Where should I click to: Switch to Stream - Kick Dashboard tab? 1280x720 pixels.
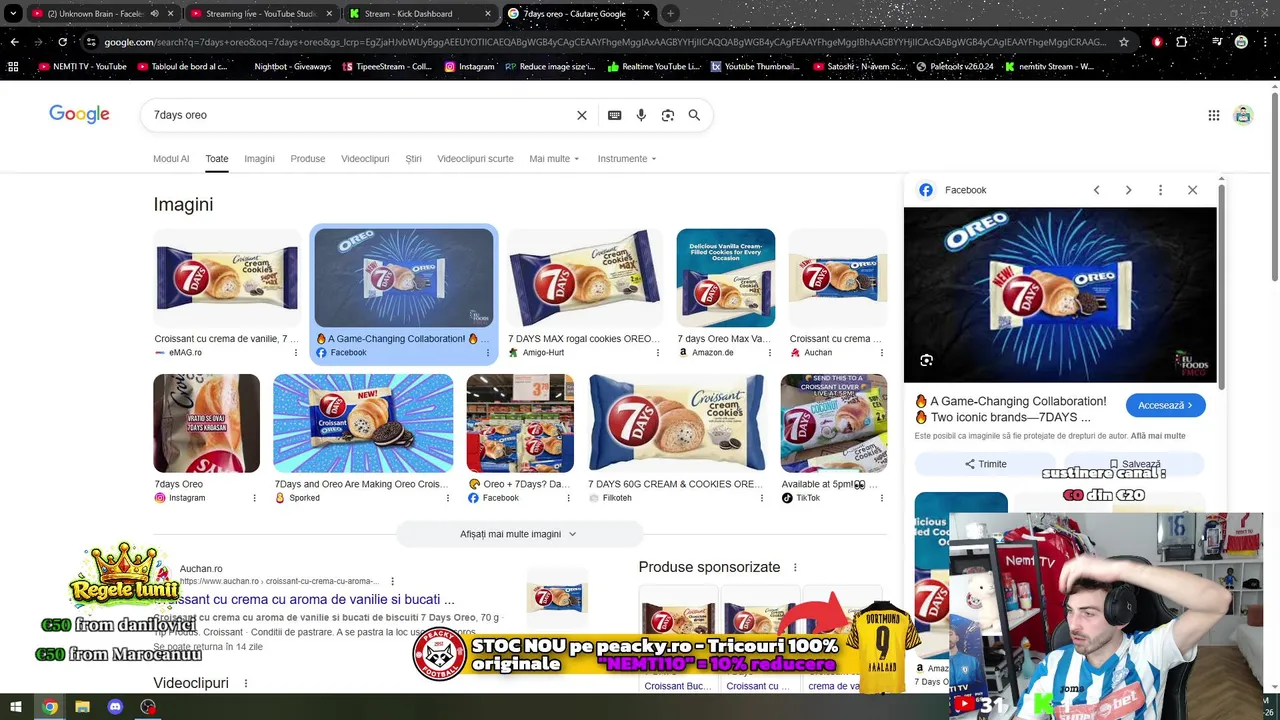tap(420, 14)
